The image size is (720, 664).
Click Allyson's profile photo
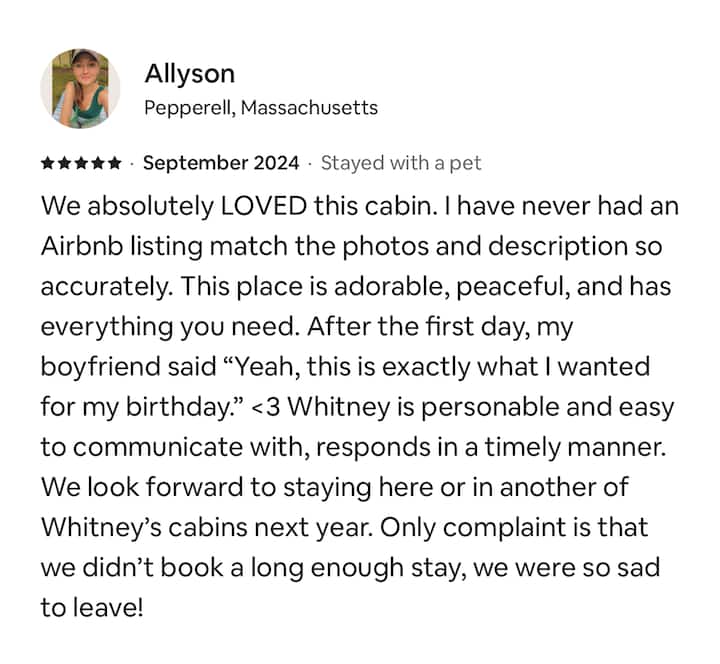click(x=80, y=88)
